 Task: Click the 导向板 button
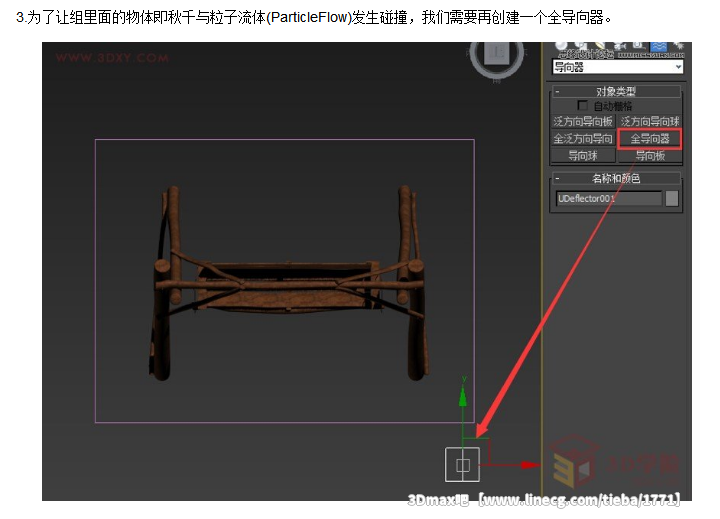click(x=650, y=156)
